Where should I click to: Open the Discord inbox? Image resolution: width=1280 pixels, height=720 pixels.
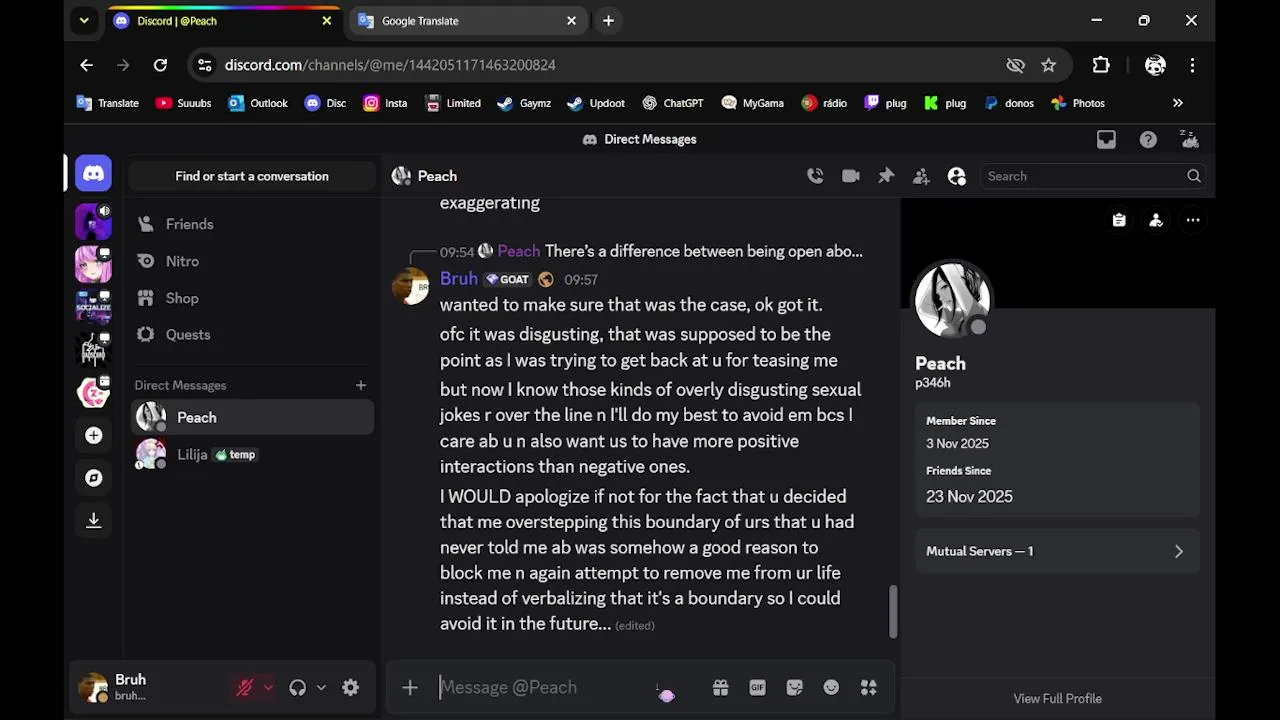pos(1106,140)
